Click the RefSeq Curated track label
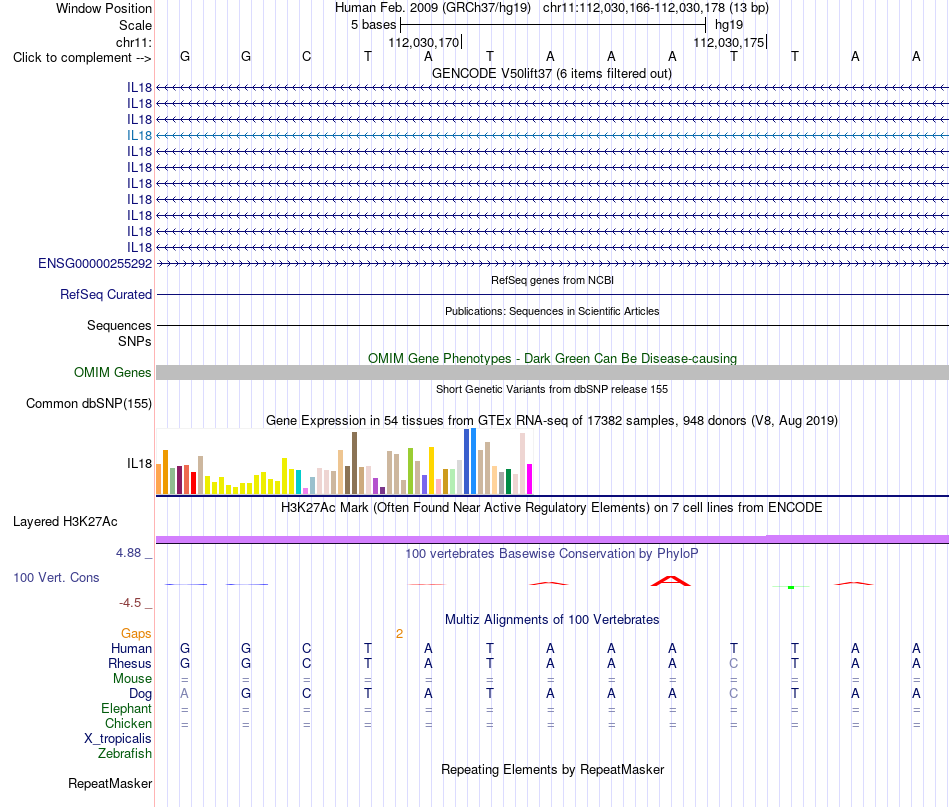The height and width of the screenshot is (807, 950). (106, 294)
